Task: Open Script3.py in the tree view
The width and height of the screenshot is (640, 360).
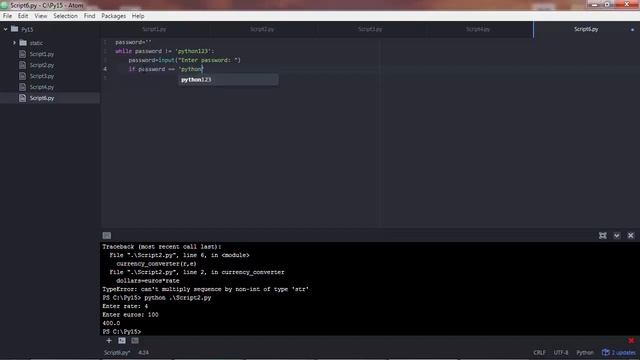Action: [42, 76]
